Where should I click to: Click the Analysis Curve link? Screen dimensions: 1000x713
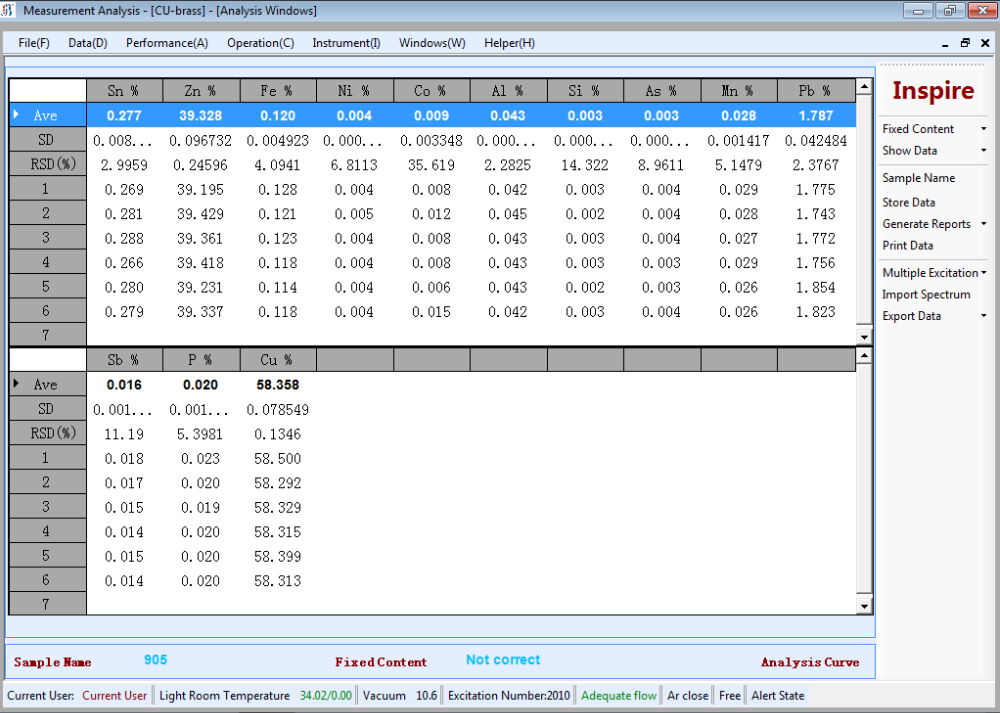810,662
